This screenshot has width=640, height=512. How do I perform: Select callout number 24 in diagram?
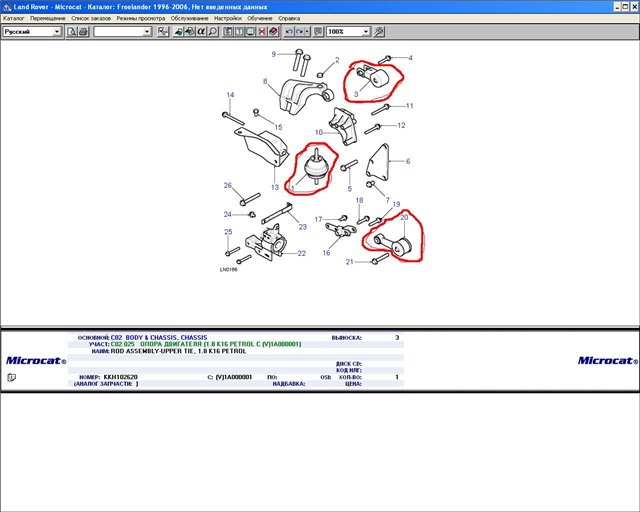[x=227, y=214]
